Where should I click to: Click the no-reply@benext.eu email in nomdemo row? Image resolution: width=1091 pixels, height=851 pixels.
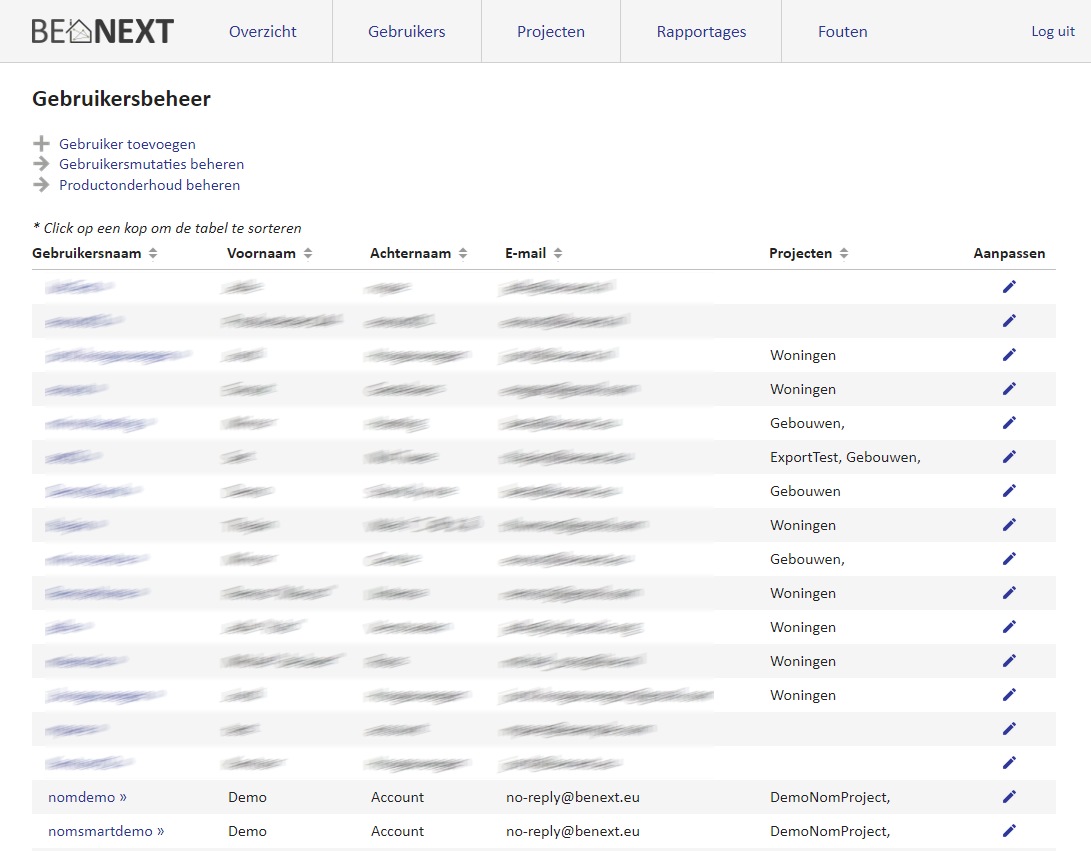pos(573,797)
